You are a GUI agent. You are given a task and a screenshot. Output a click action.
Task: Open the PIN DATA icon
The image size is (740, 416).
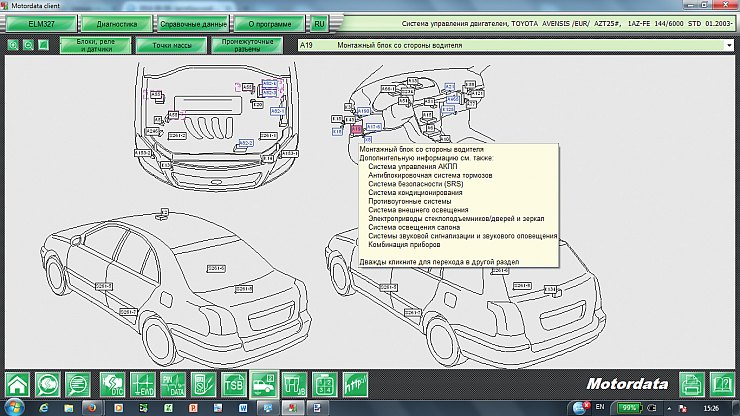pos(173,384)
